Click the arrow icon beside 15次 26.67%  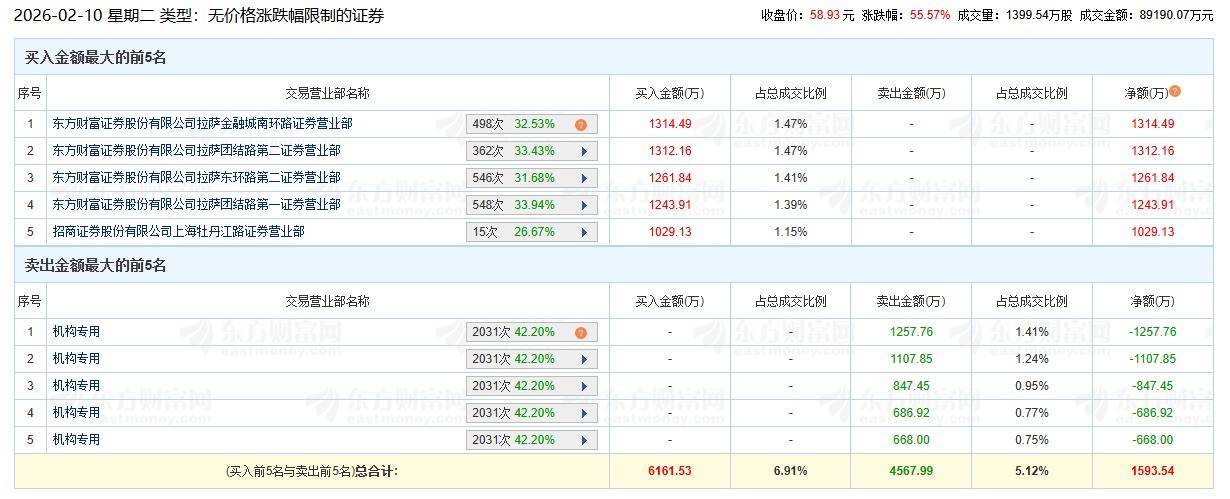click(x=581, y=232)
